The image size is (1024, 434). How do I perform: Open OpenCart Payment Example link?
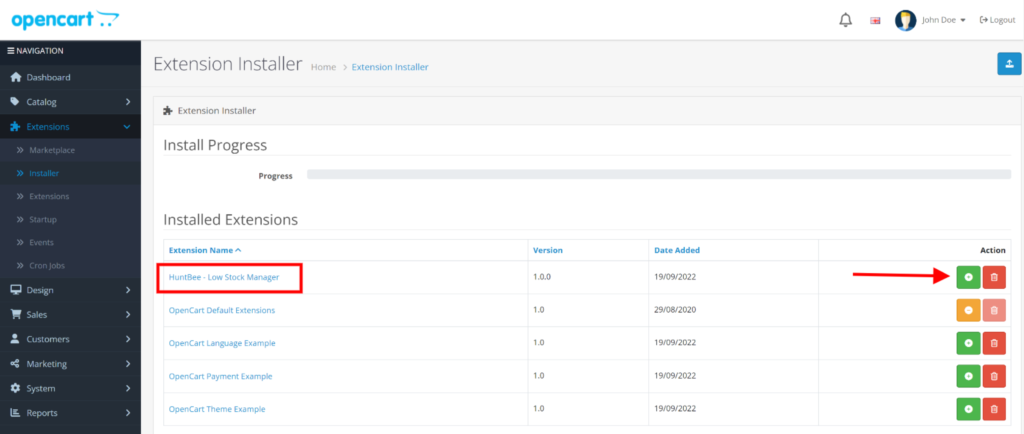point(220,376)
